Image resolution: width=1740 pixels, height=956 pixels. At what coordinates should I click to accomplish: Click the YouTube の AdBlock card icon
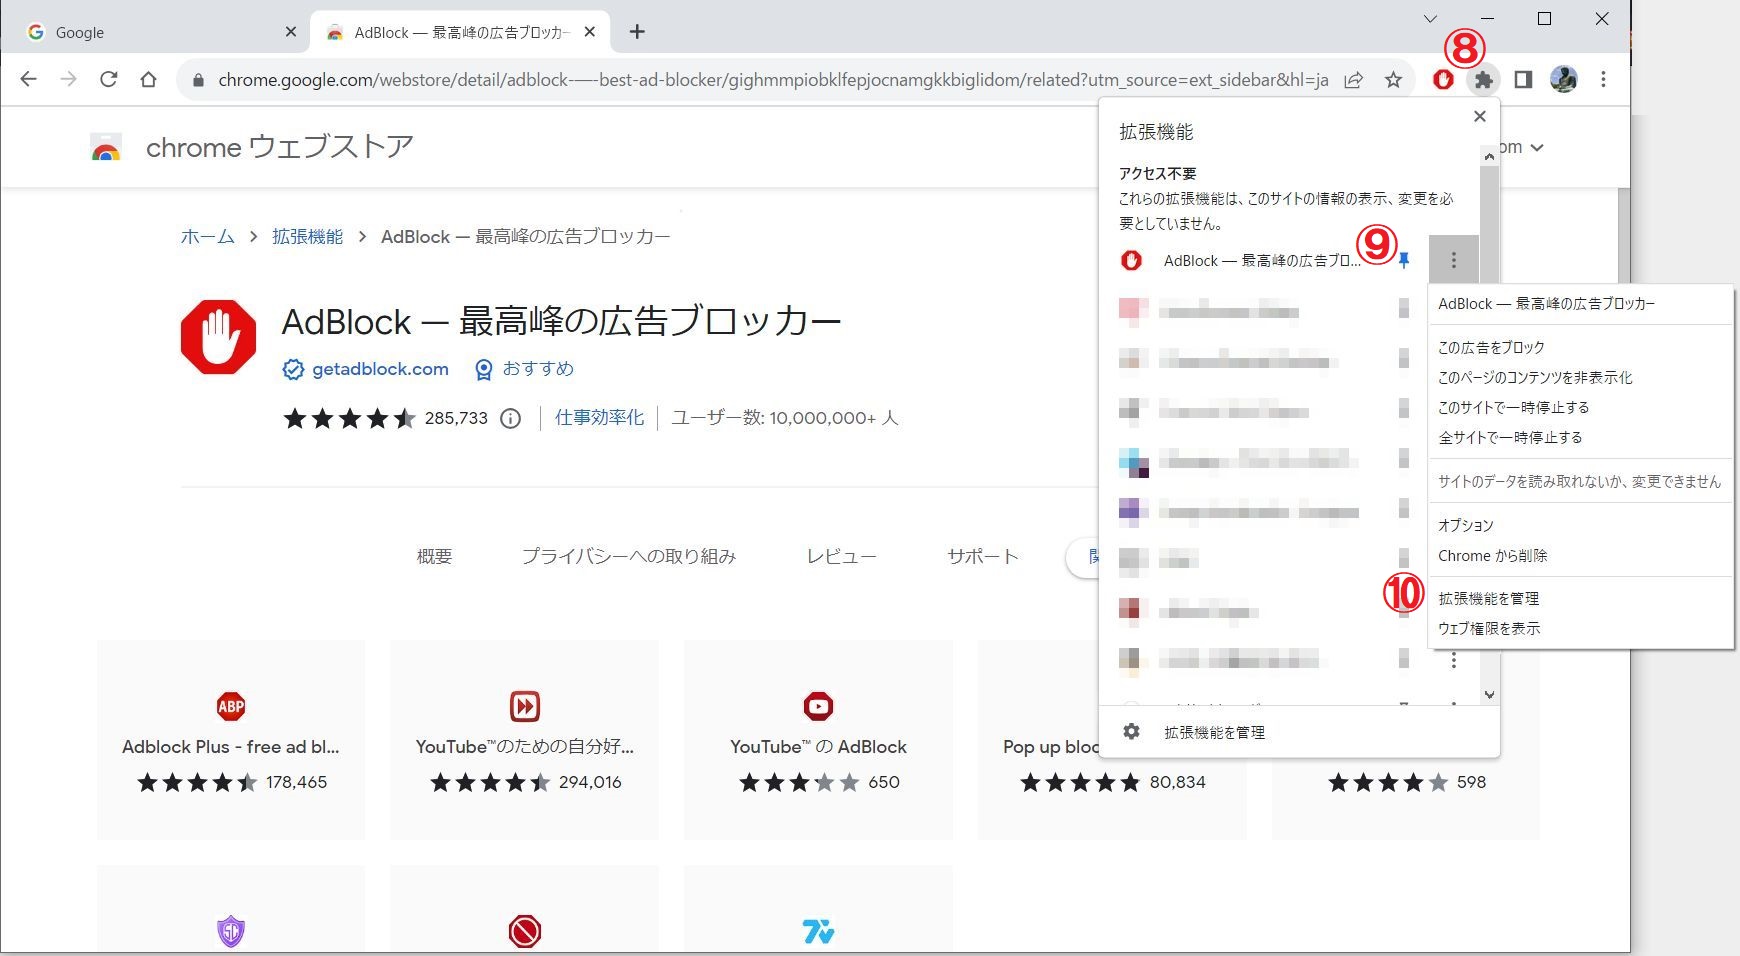pos(818,706)
